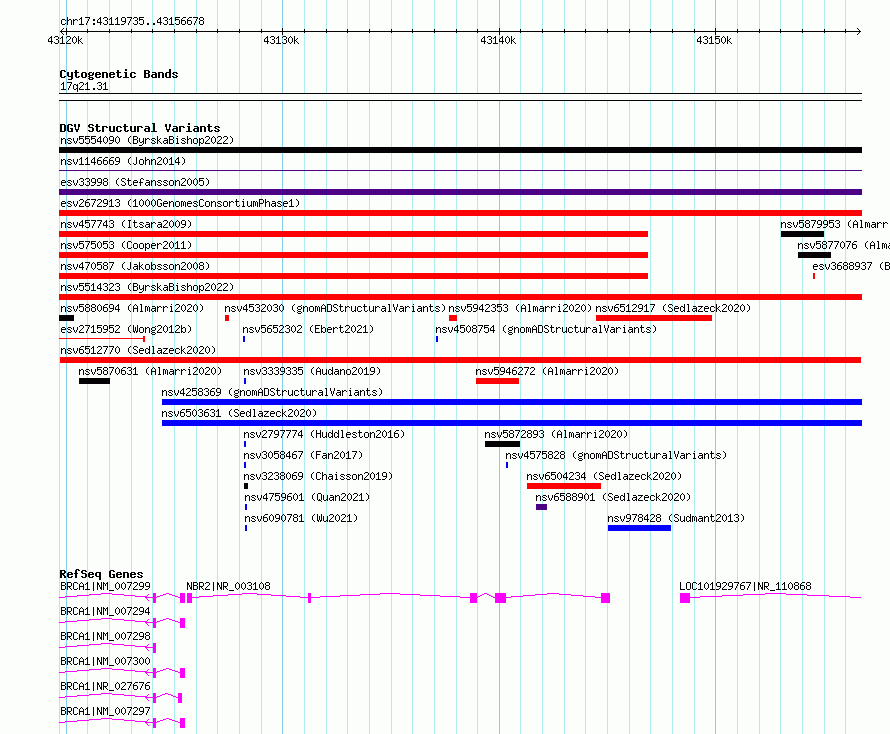Click the DGV Structural Variants track title
The image size is (890, 734).
[x=140, y=128]
